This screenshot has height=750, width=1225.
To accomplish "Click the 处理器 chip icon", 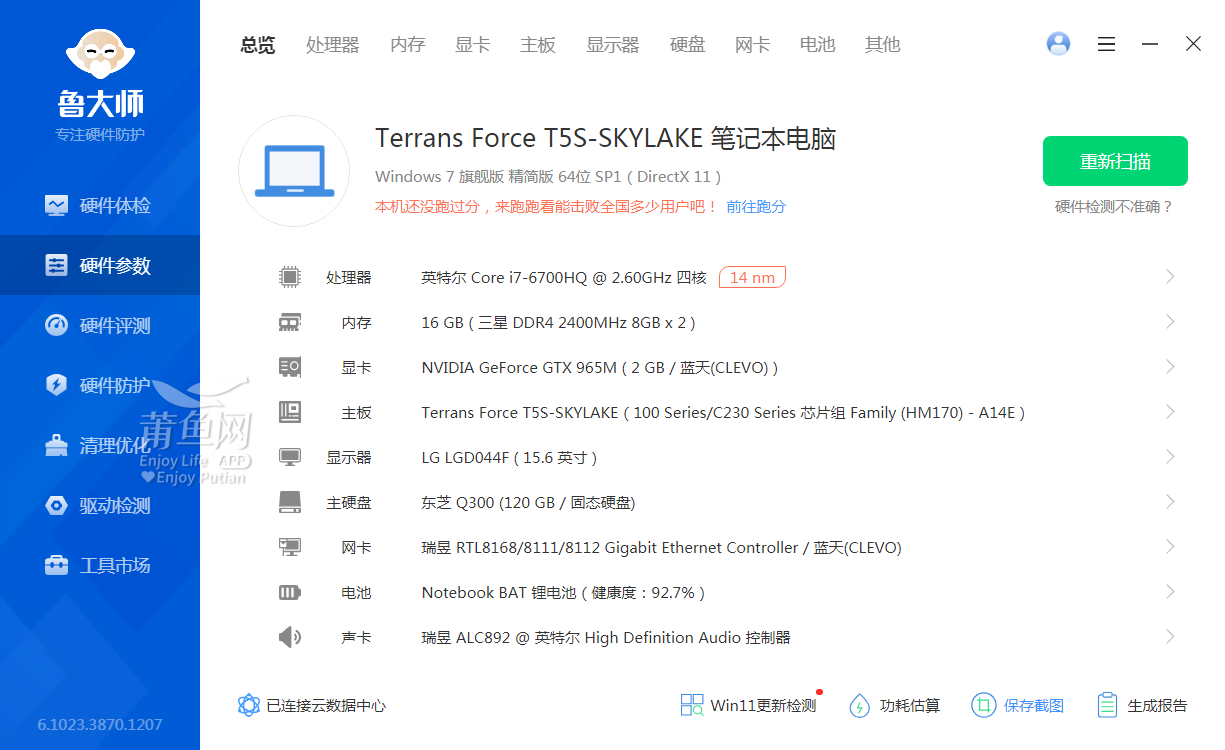I will point(289,277).
